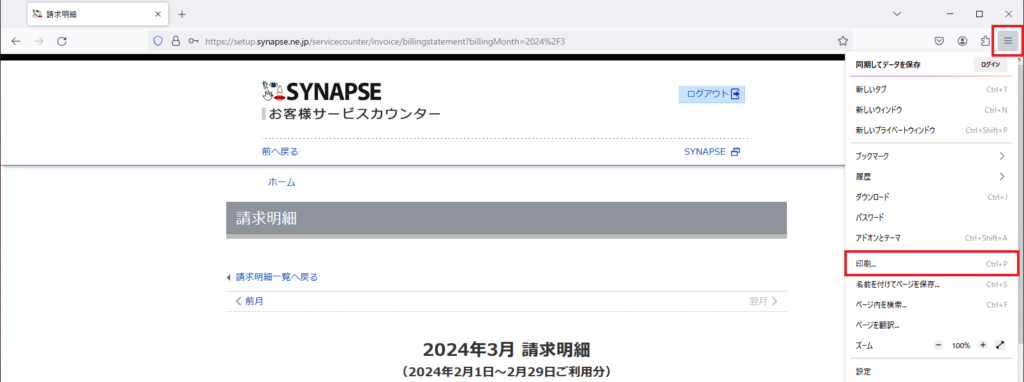Expand the 履歴 submenu
The image size is (1024, 382).
coord(931,176)
